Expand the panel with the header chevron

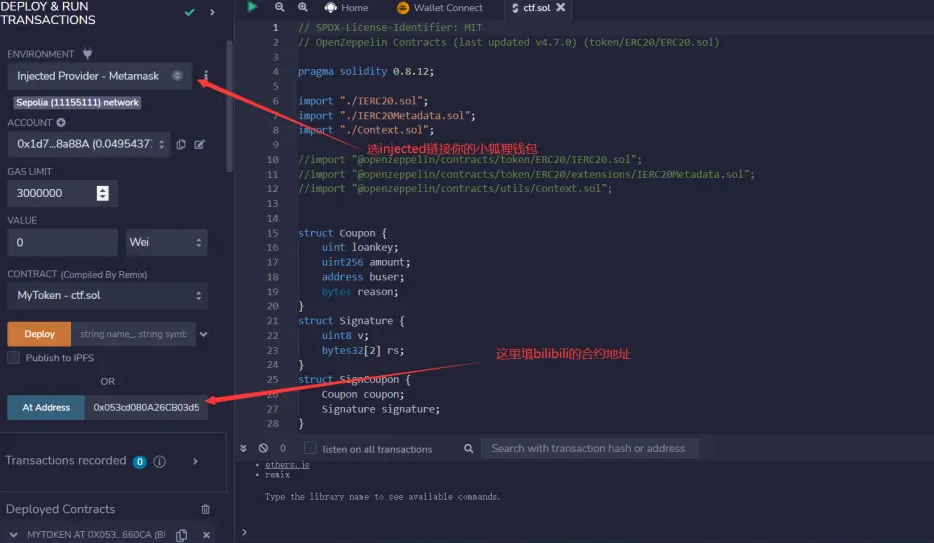click(x=212, y=12)
